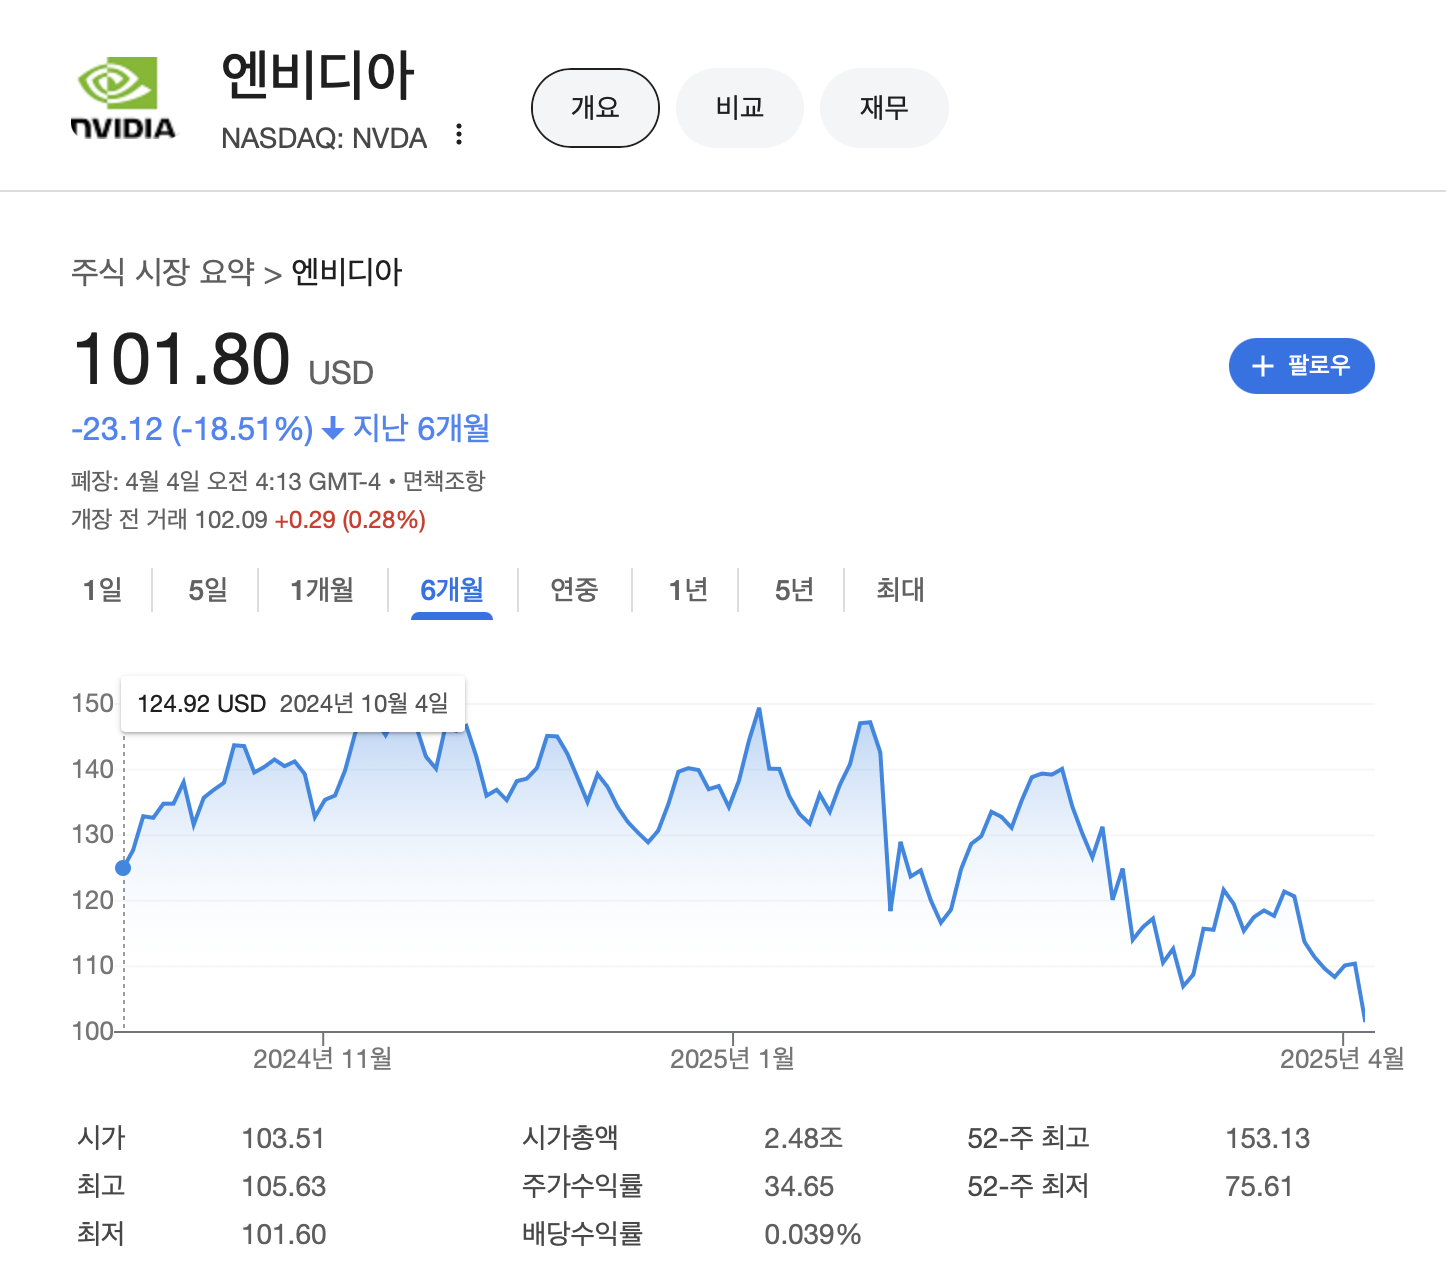Click the 150 y-axis label
Viewport: 1446px width, 1276px height.
[93, 703]
